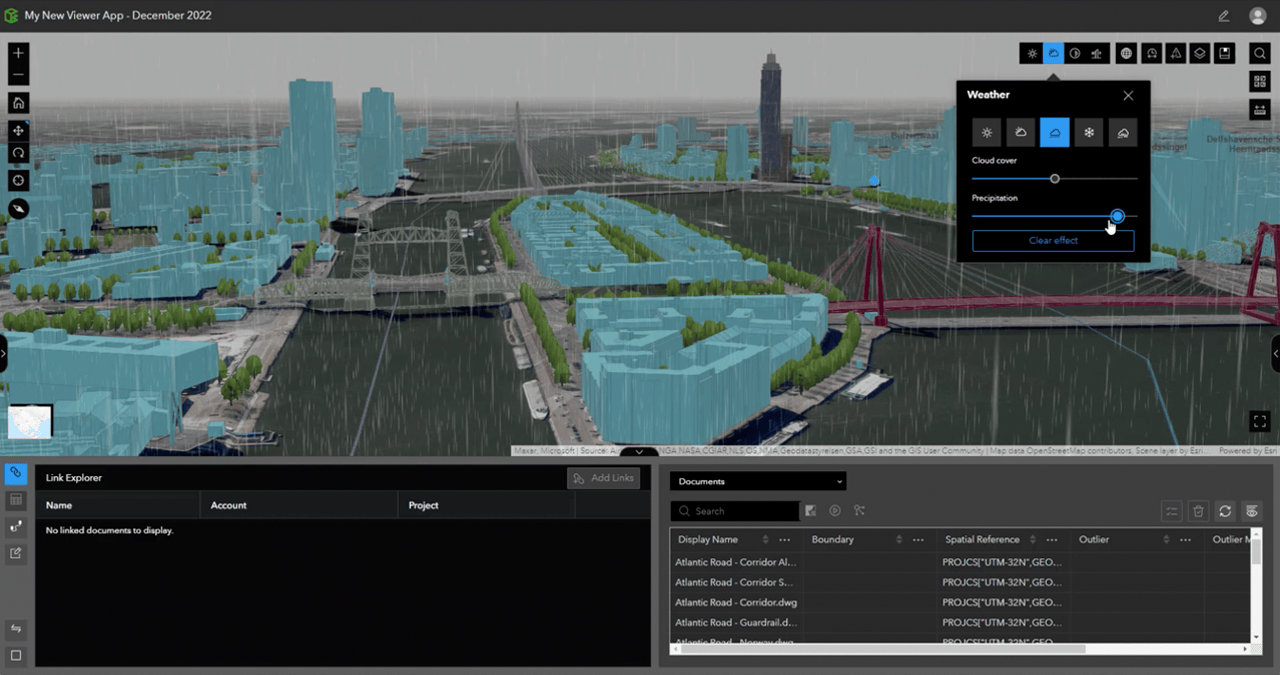1280x675 pixels.
Task: Select the measurement tool on the toolbar
Action: click(x=1175, y=53)
